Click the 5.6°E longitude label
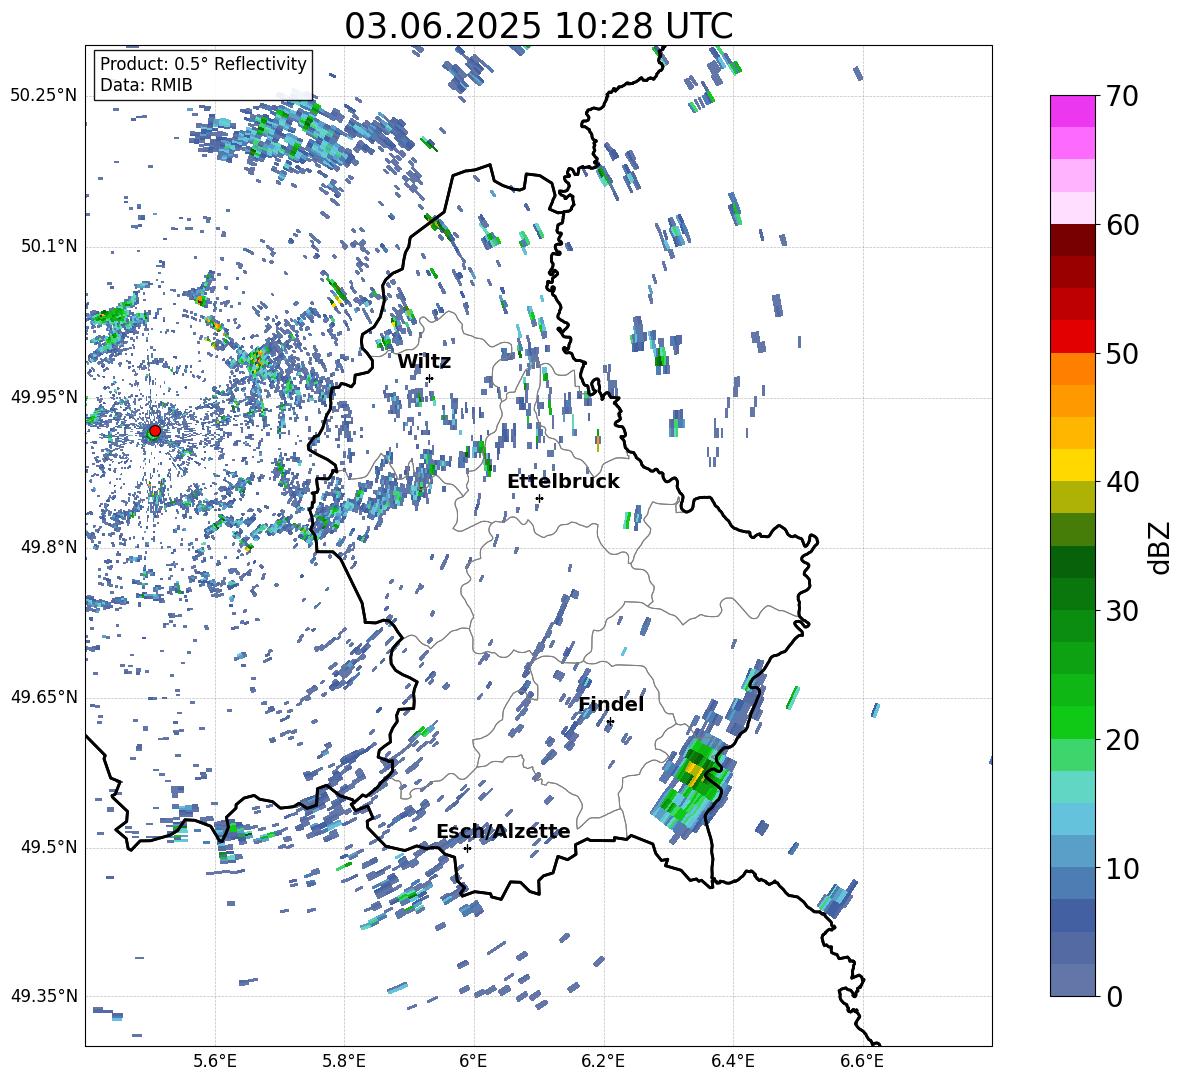The width and height of the screenshot is (1184, 1081). pos(215,1061)
